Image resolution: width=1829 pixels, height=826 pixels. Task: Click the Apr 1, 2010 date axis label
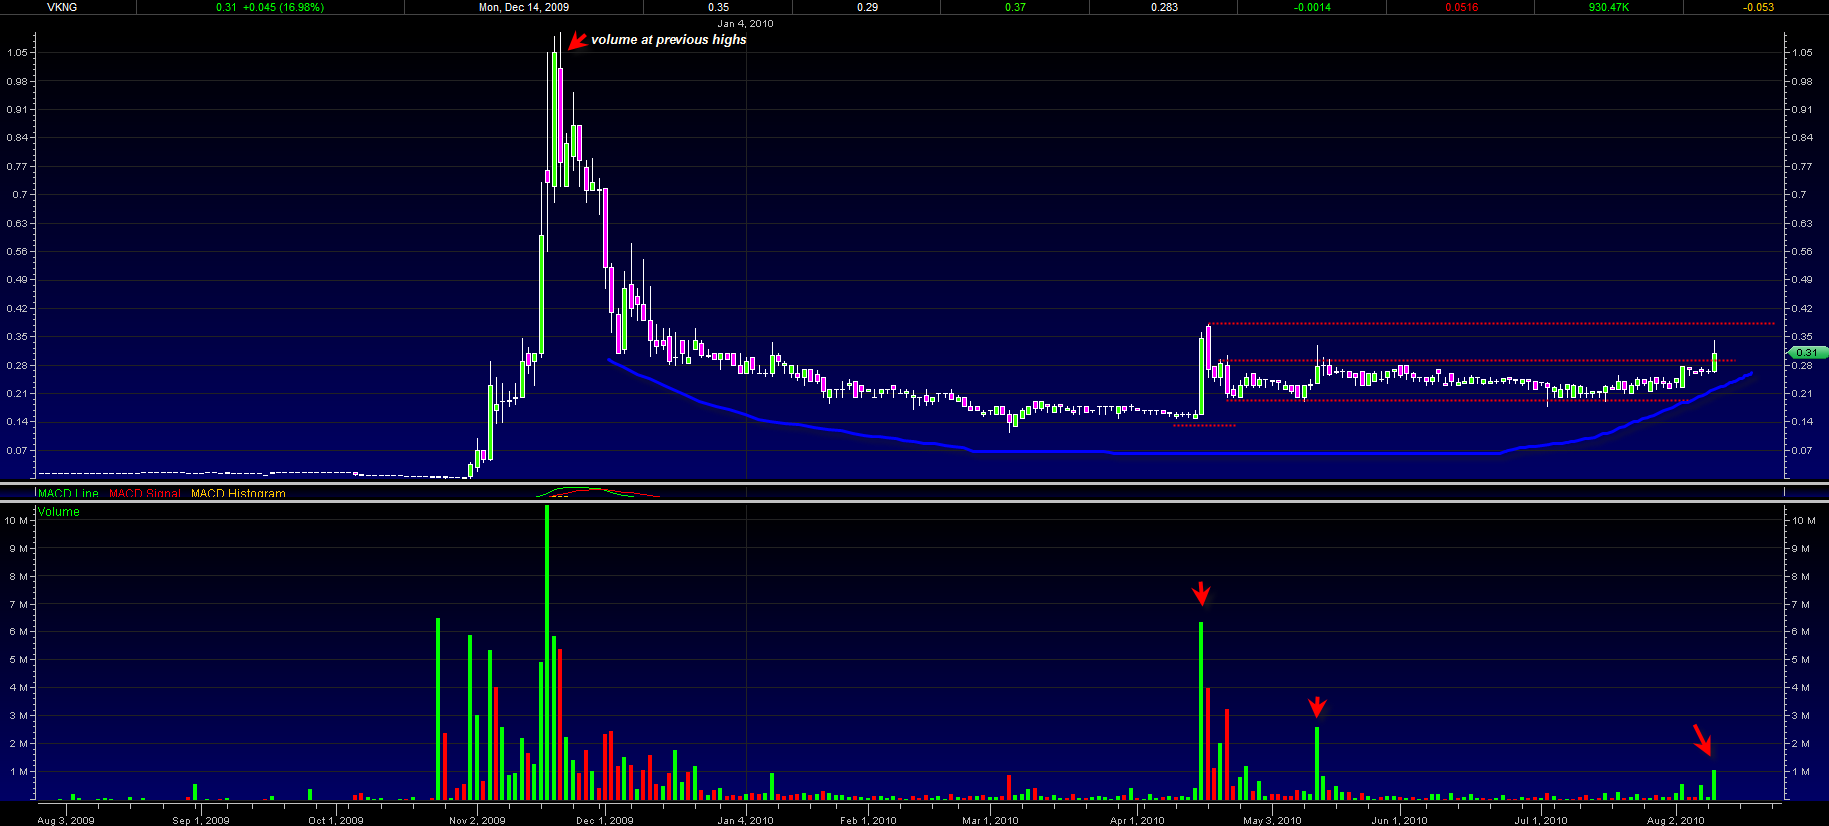point(1137,820)
